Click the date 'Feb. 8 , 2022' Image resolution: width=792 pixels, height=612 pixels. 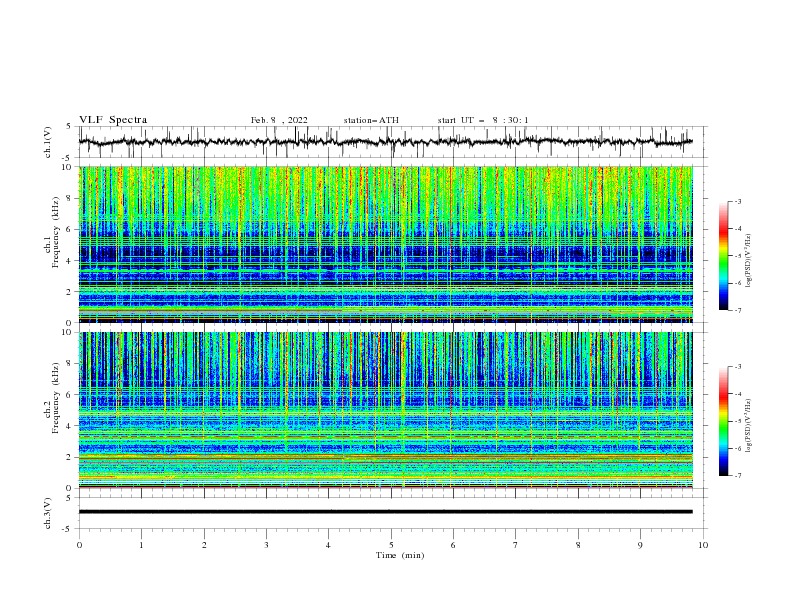click(x=279, y=120)
